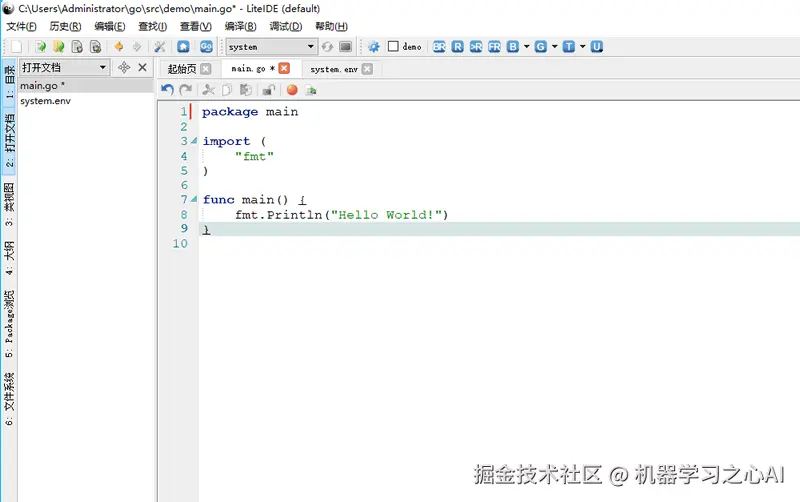Screen dimensions: 800x502
Task: Open the 查看(V) menu
Action: click(x=195, y=27)
